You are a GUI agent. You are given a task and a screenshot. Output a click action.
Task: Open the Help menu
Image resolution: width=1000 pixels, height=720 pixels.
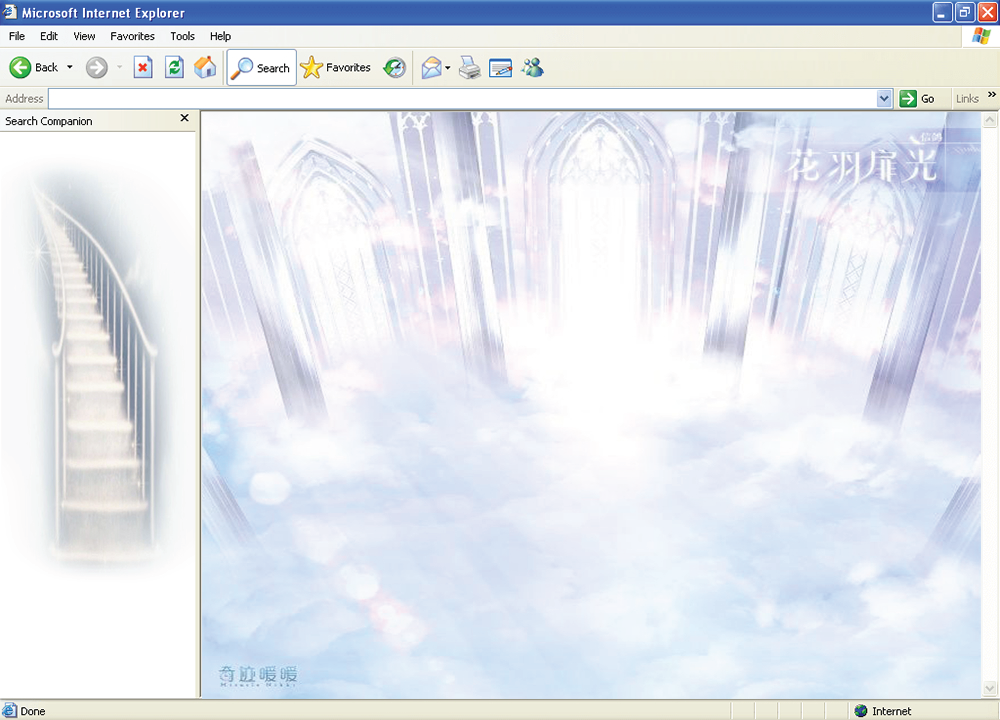point(220,36)
